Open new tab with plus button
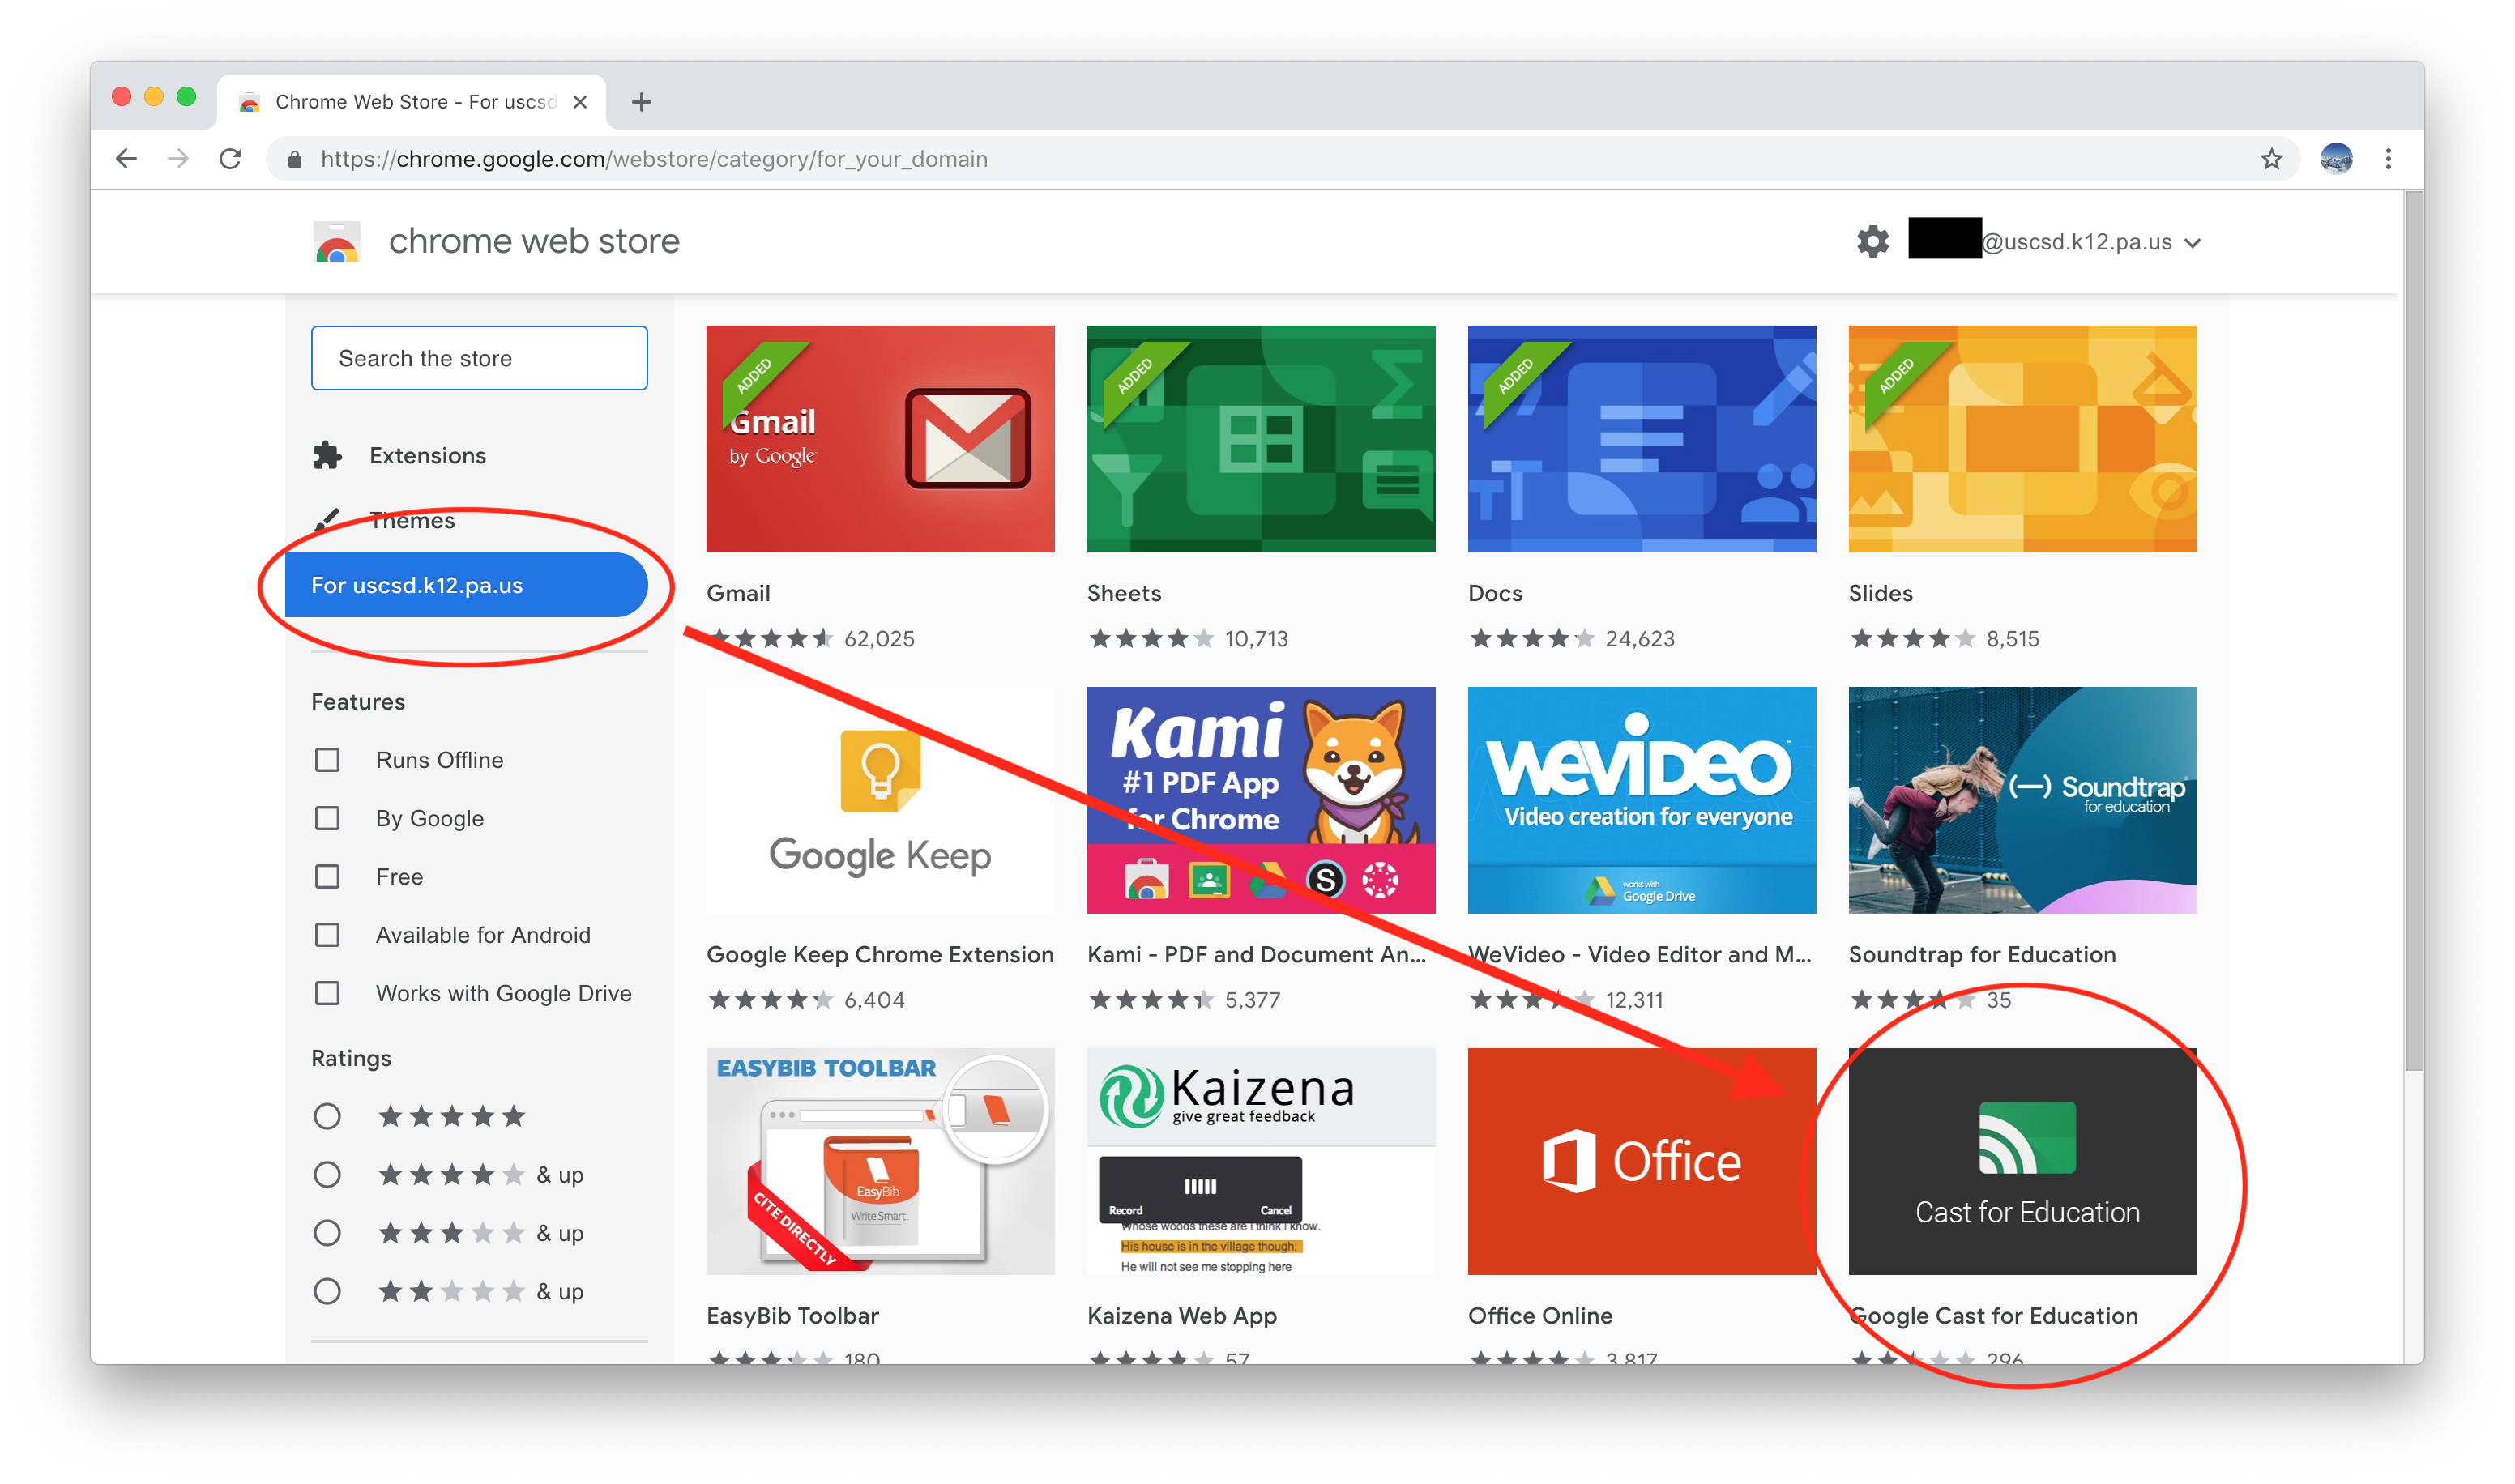This screenshot has width=2515, height=1484. pos(641,102)
